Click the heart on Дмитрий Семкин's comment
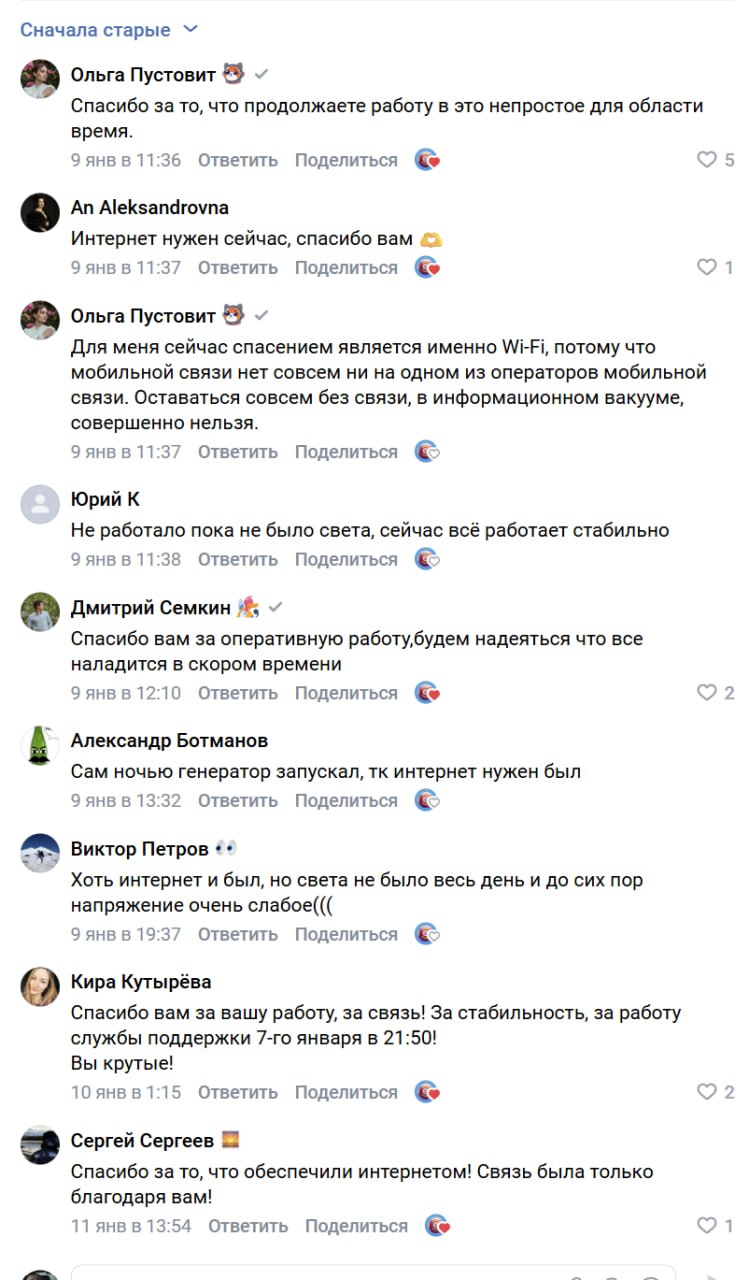This screenshot has height=1280, width=749. point(707,692)
